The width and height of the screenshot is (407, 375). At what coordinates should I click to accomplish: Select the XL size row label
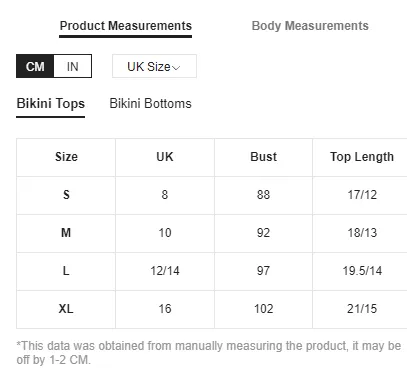66,309
